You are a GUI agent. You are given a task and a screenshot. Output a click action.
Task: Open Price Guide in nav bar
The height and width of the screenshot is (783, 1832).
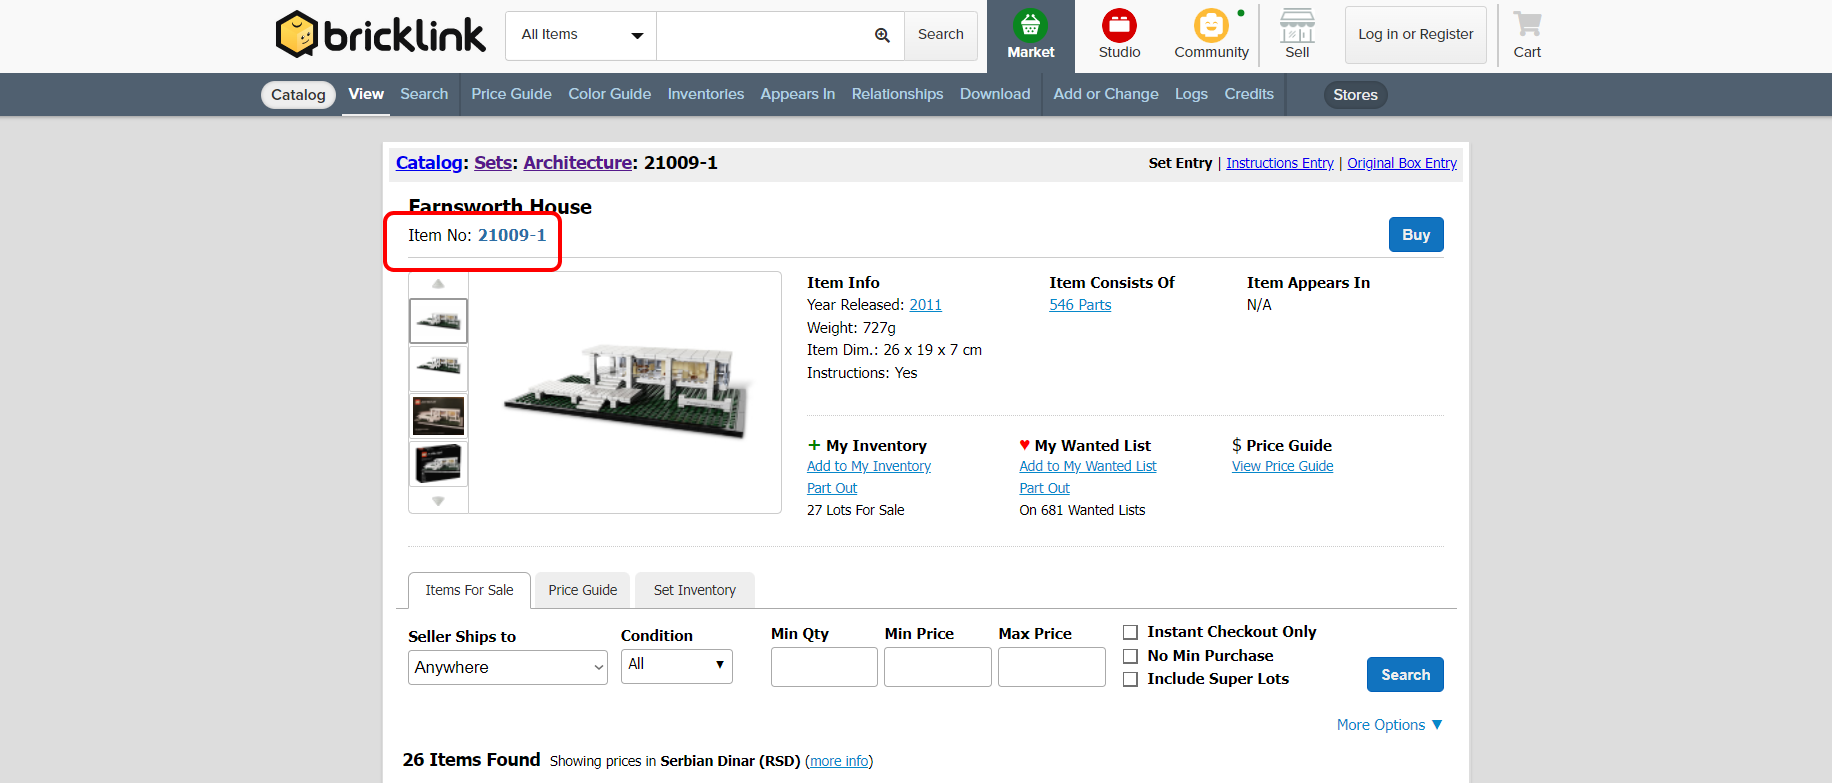click(511, 94)
